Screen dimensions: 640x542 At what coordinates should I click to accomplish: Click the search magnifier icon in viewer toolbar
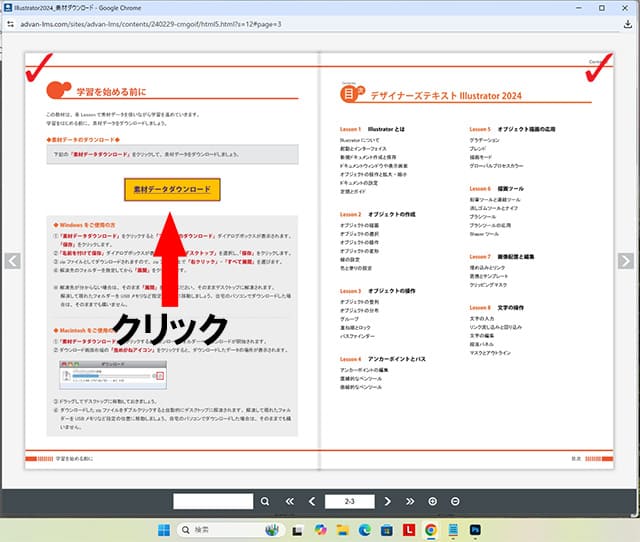tap(265, 501)
